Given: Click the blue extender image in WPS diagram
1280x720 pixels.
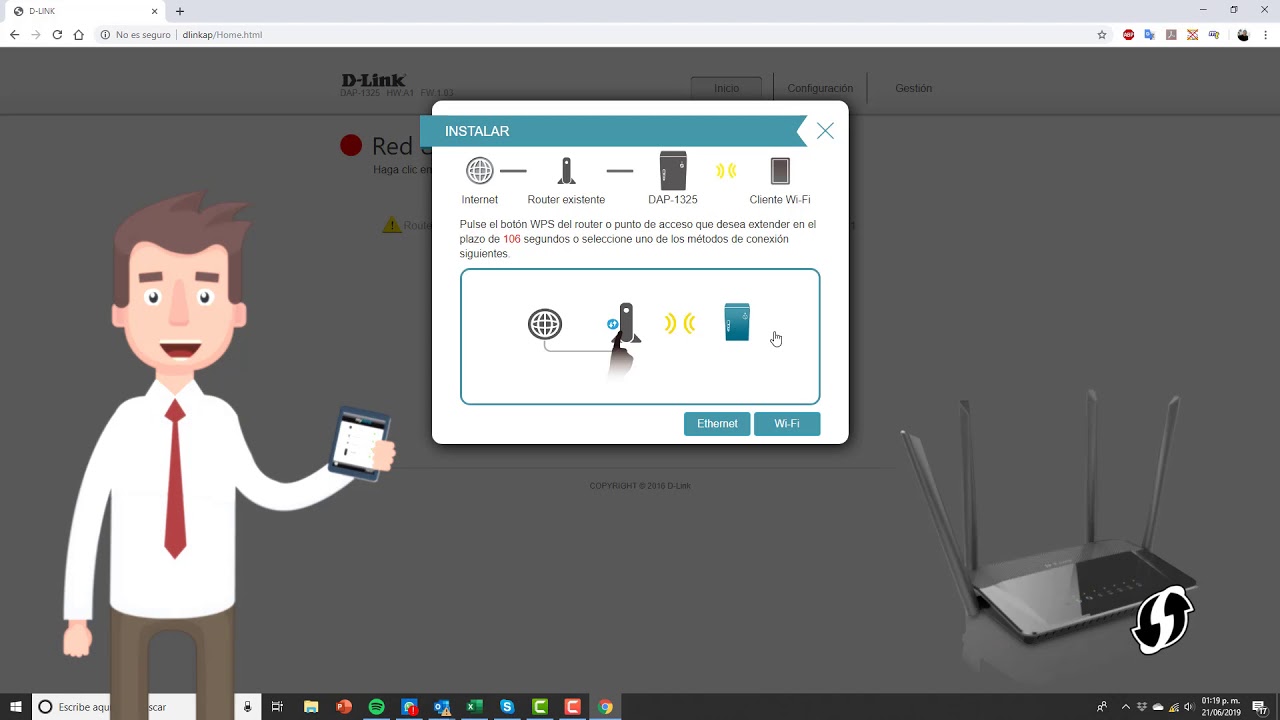Looking at the screenshot, I should point(737,322).
